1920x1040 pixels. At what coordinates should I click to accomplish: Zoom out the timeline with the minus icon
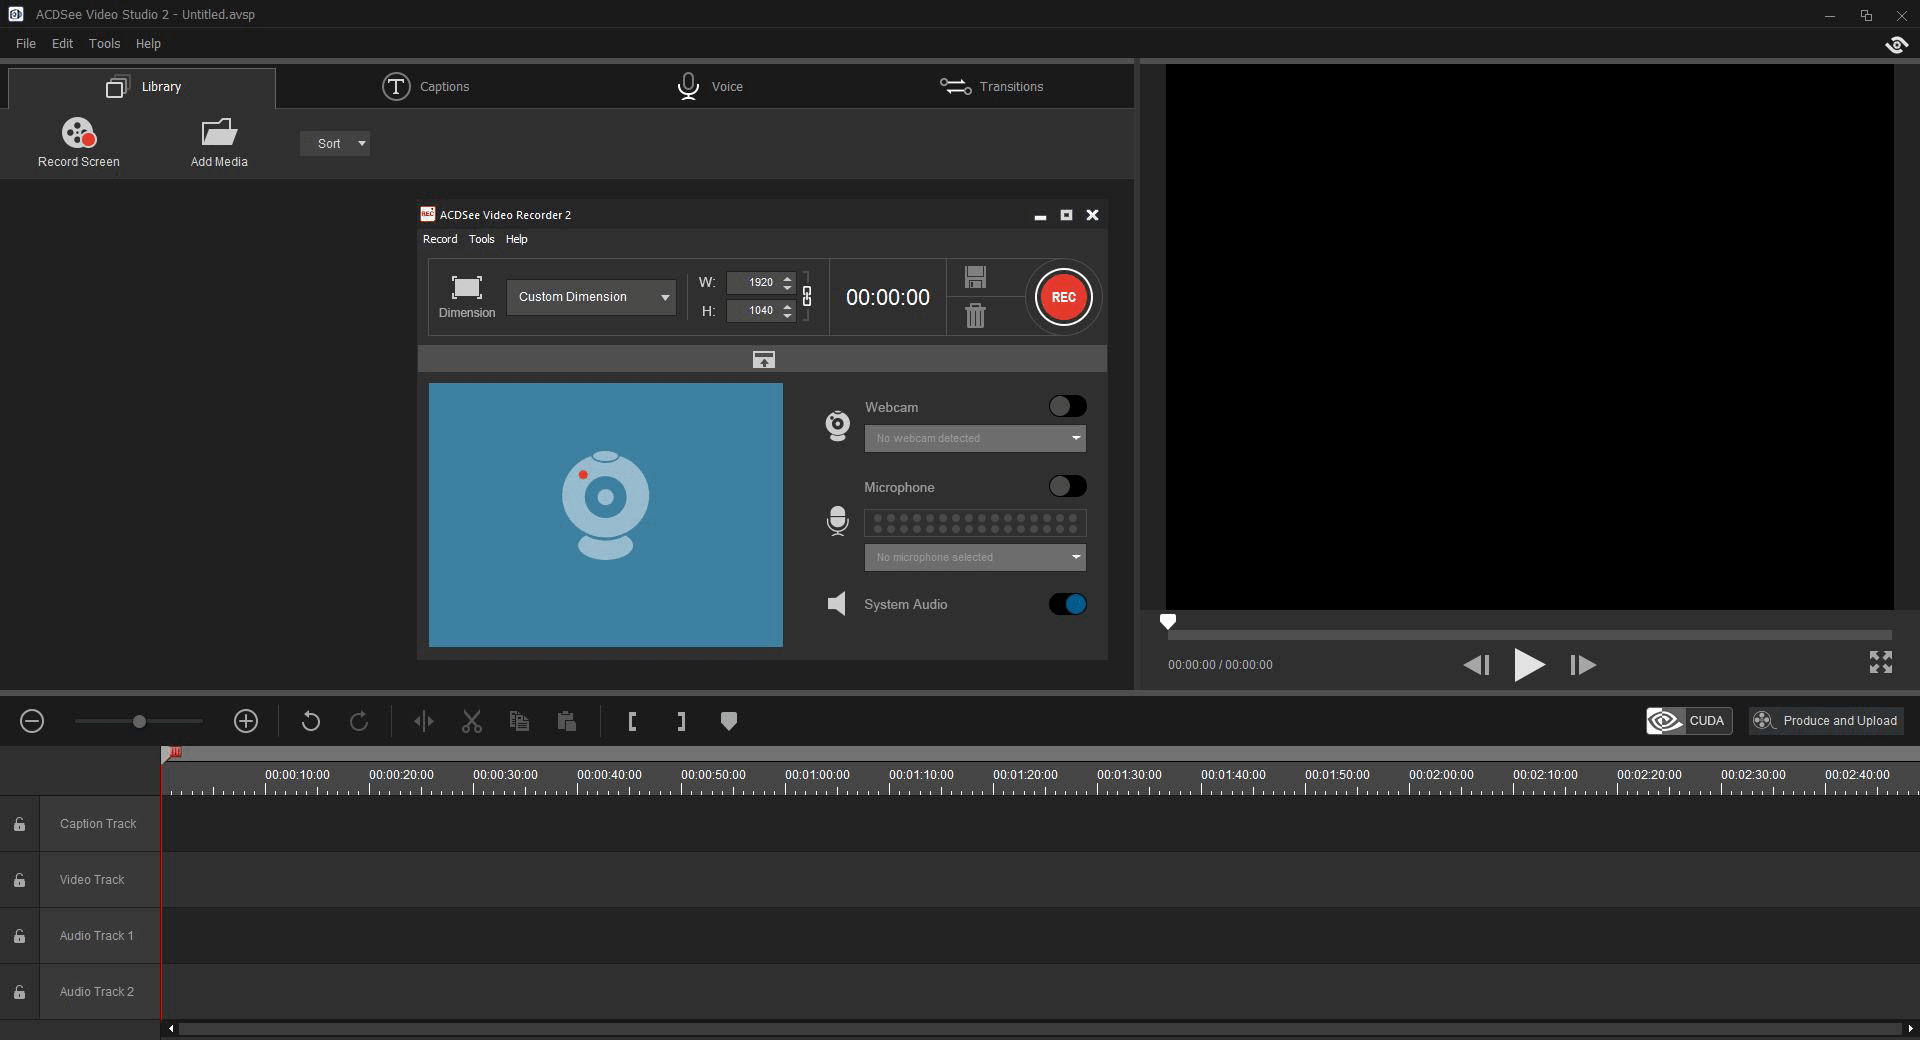[x=32, y=721]
